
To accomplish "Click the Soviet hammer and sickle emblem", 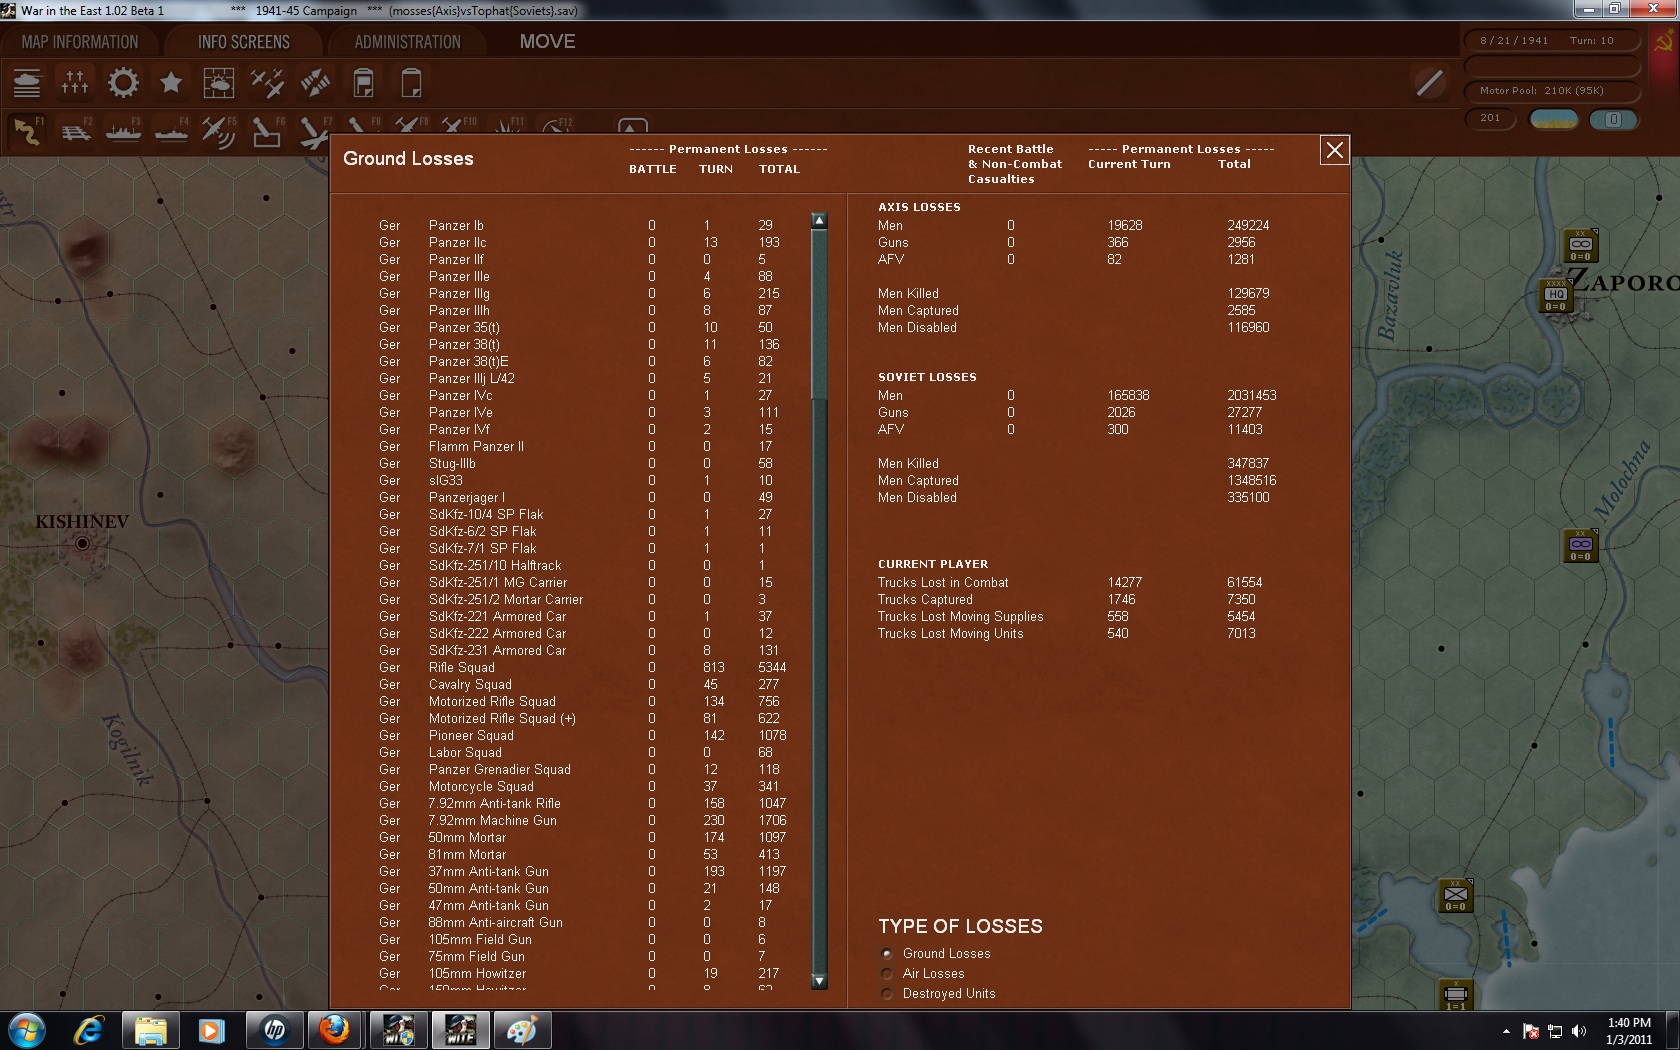I will click(1663, 42).
